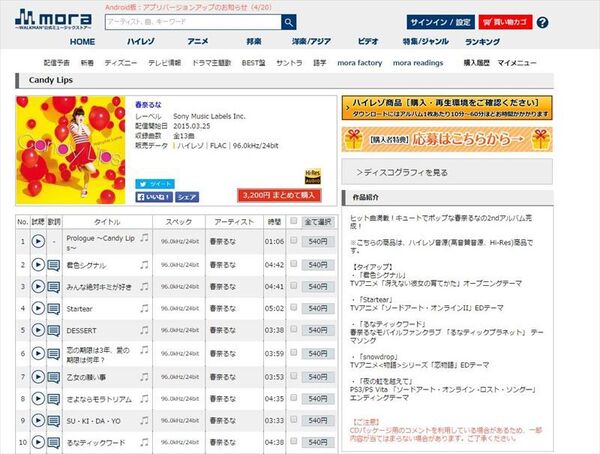Screen dimensions: 600x454
Task: Check the box for DESSERT
Action: (x=293, y=329)
